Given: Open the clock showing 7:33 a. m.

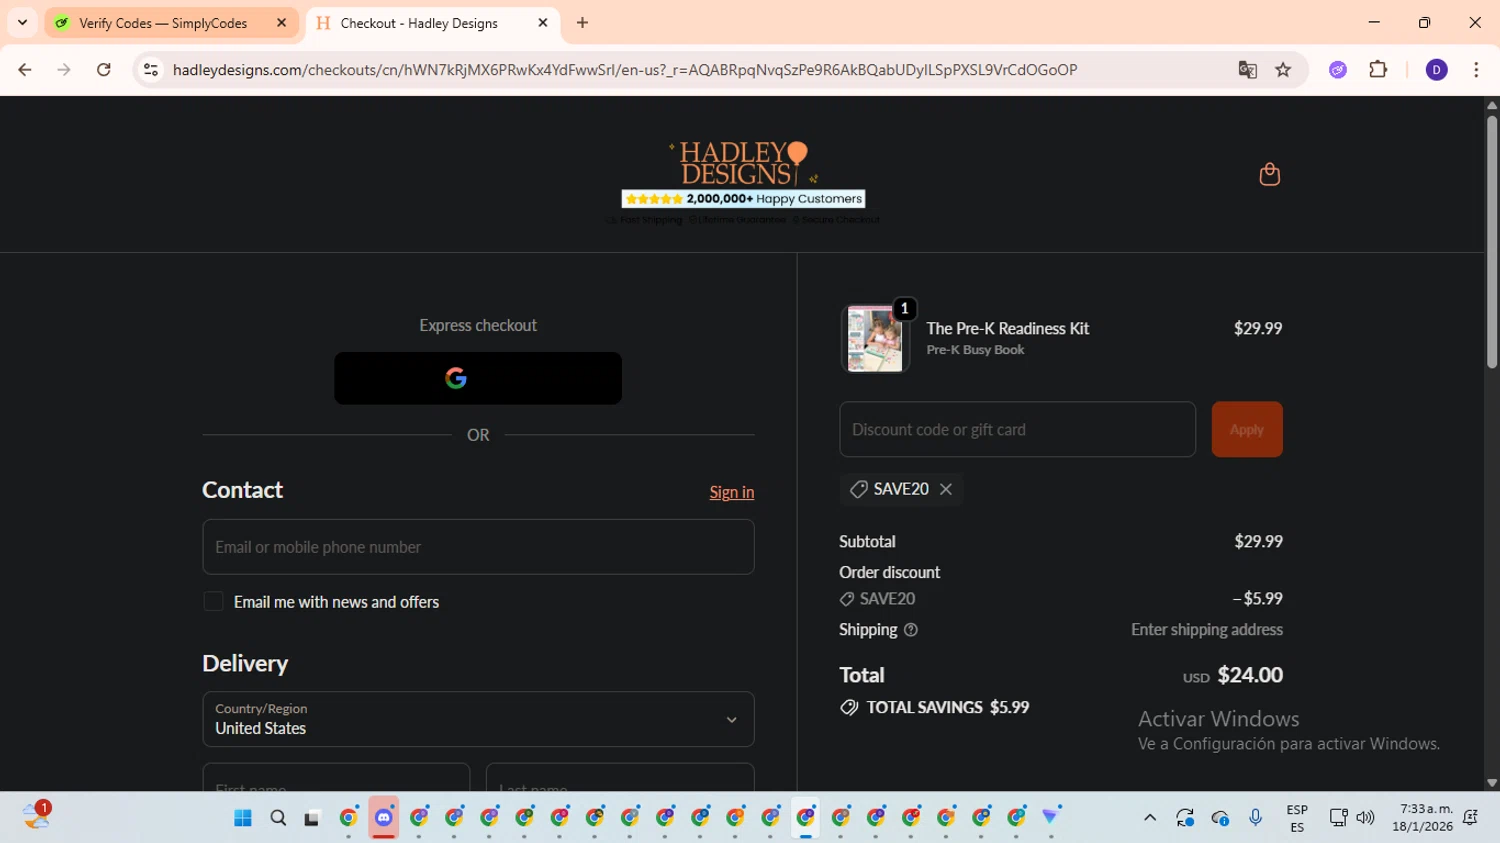Looking at the screenshot, I should click(1423, 818).
